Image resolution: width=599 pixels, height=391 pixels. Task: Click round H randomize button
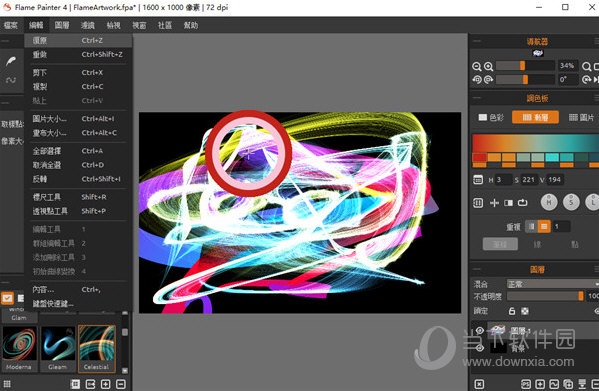(549, 202)
